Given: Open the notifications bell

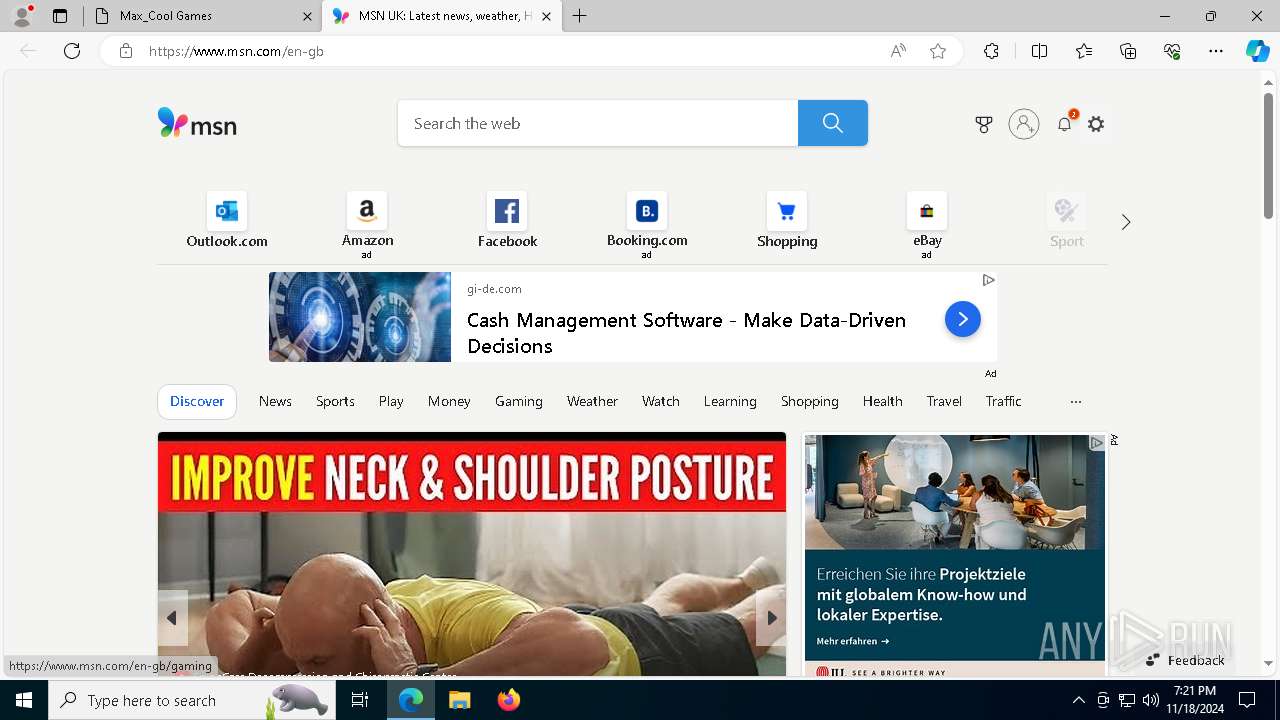Looking at the screenshot, I should [x=1065, y=124].
